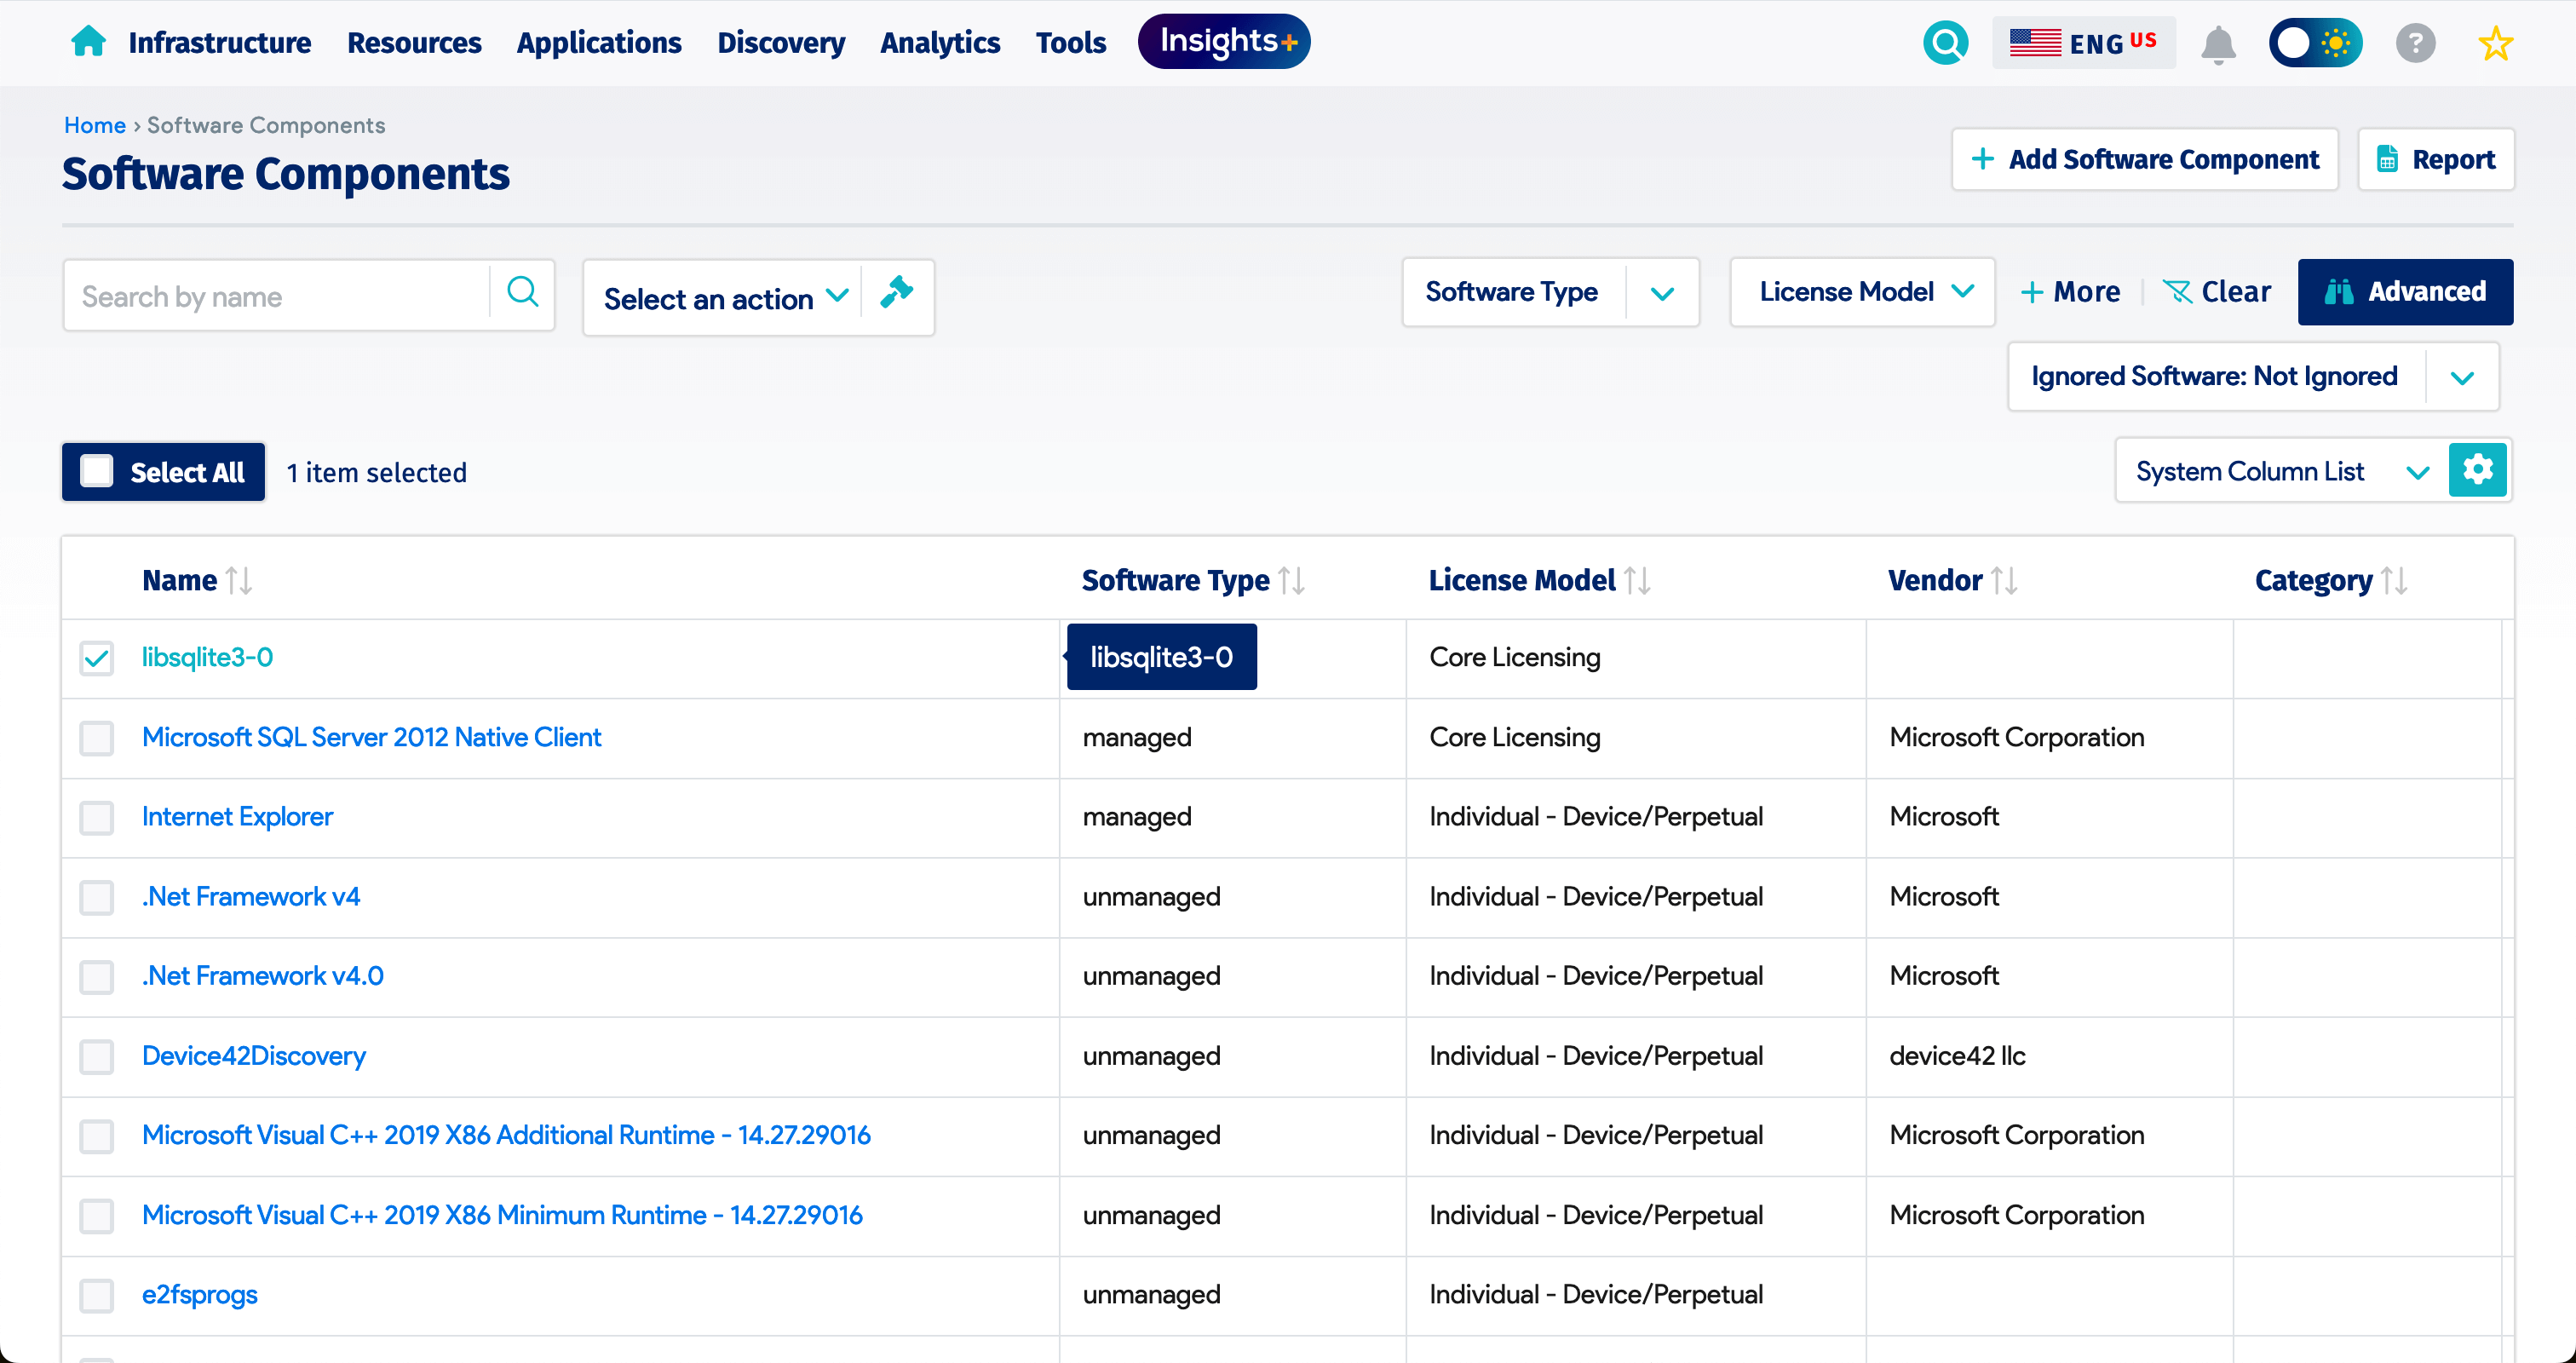2576x1363 pixels.
Task: Open the Ignored Software dropdown
Action: [x=2463, y=376]
